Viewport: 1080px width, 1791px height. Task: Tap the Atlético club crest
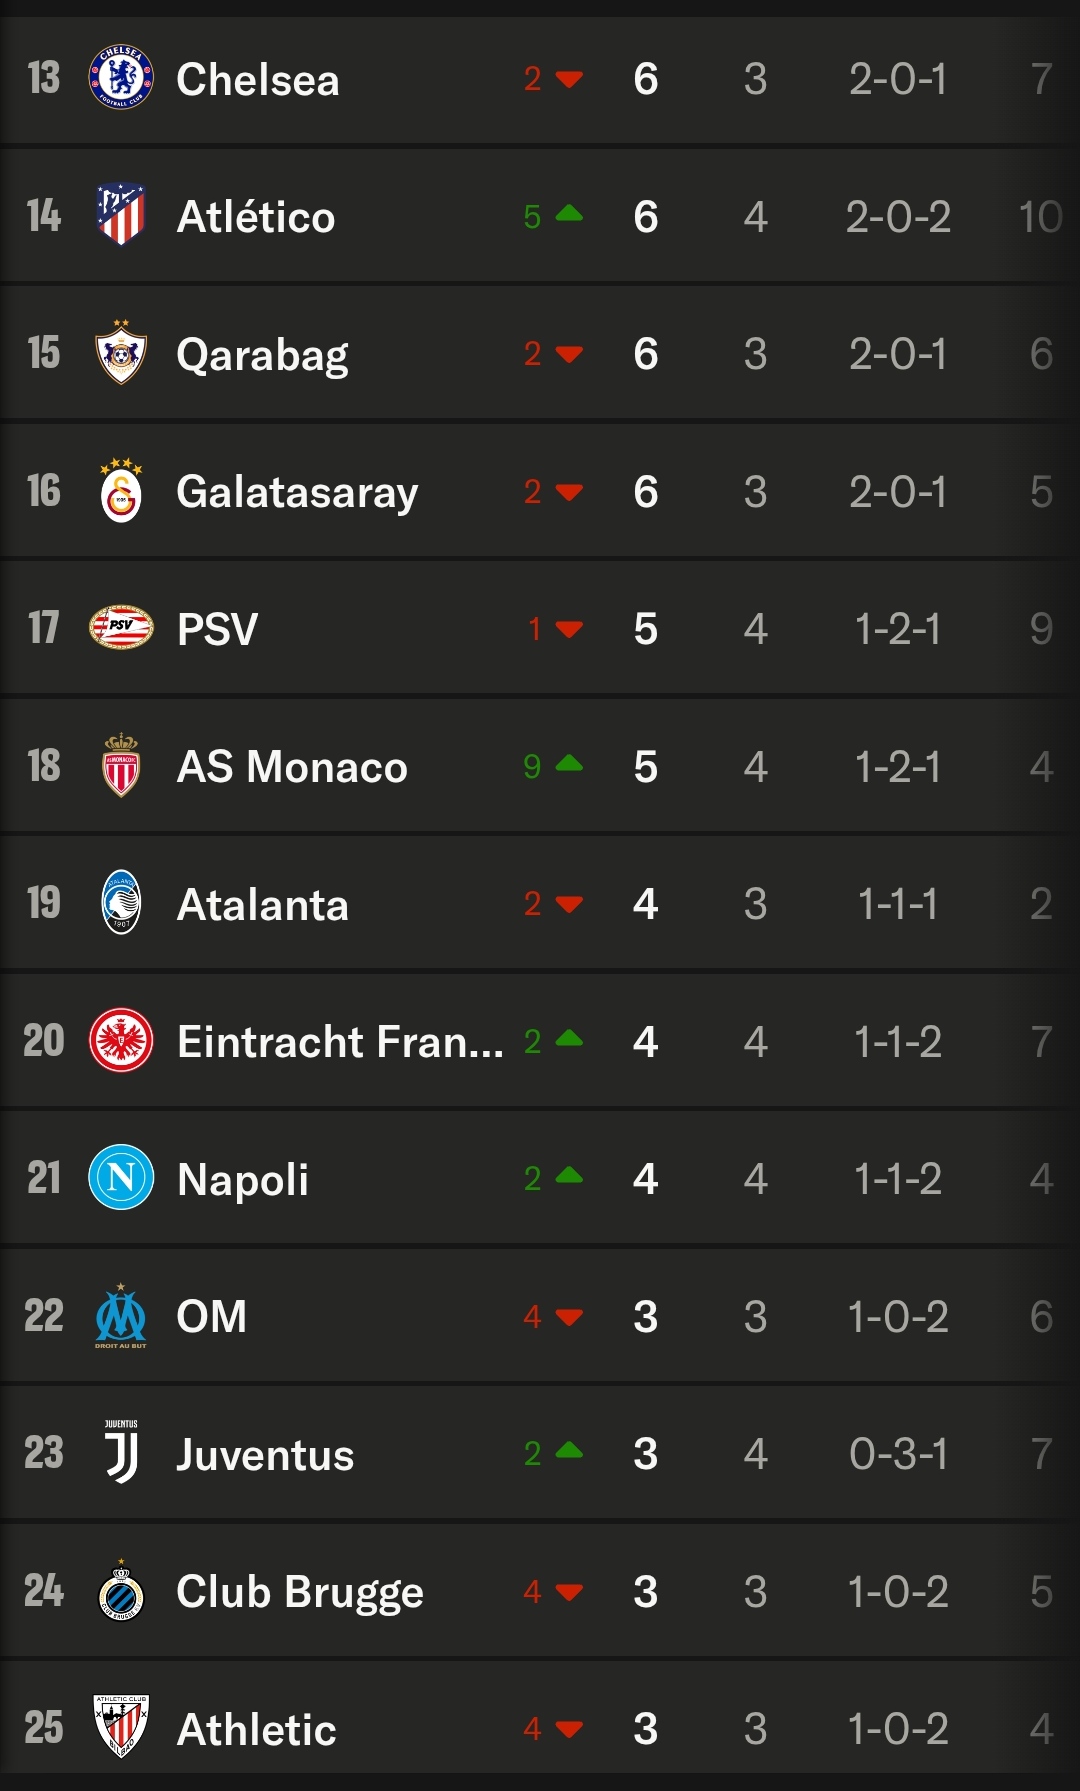[121, 215]
